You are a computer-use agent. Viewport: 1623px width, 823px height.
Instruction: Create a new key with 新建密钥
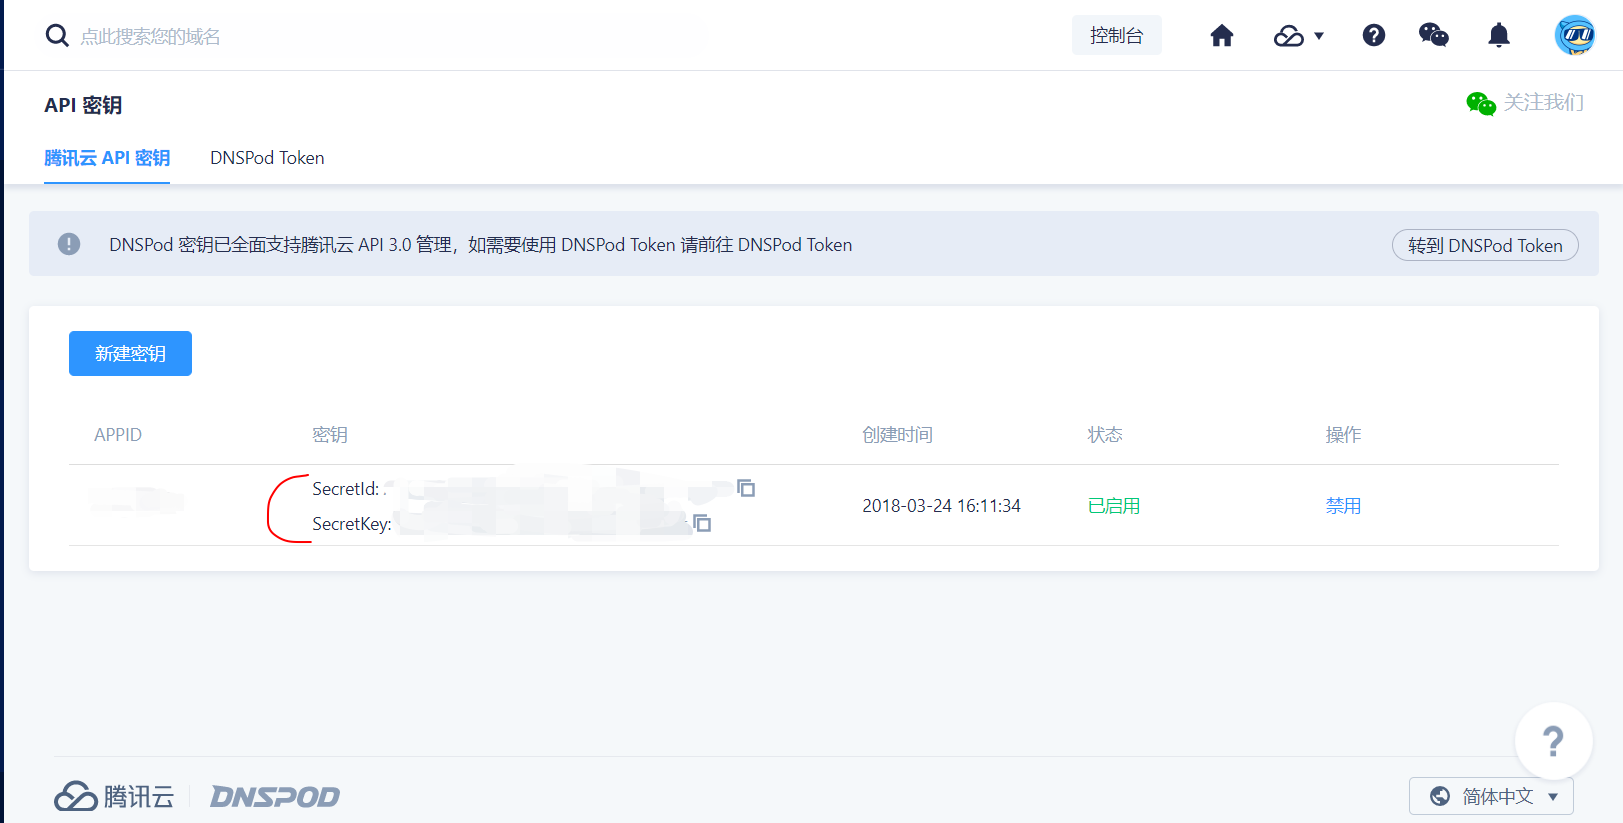click(x=130, y=353)
